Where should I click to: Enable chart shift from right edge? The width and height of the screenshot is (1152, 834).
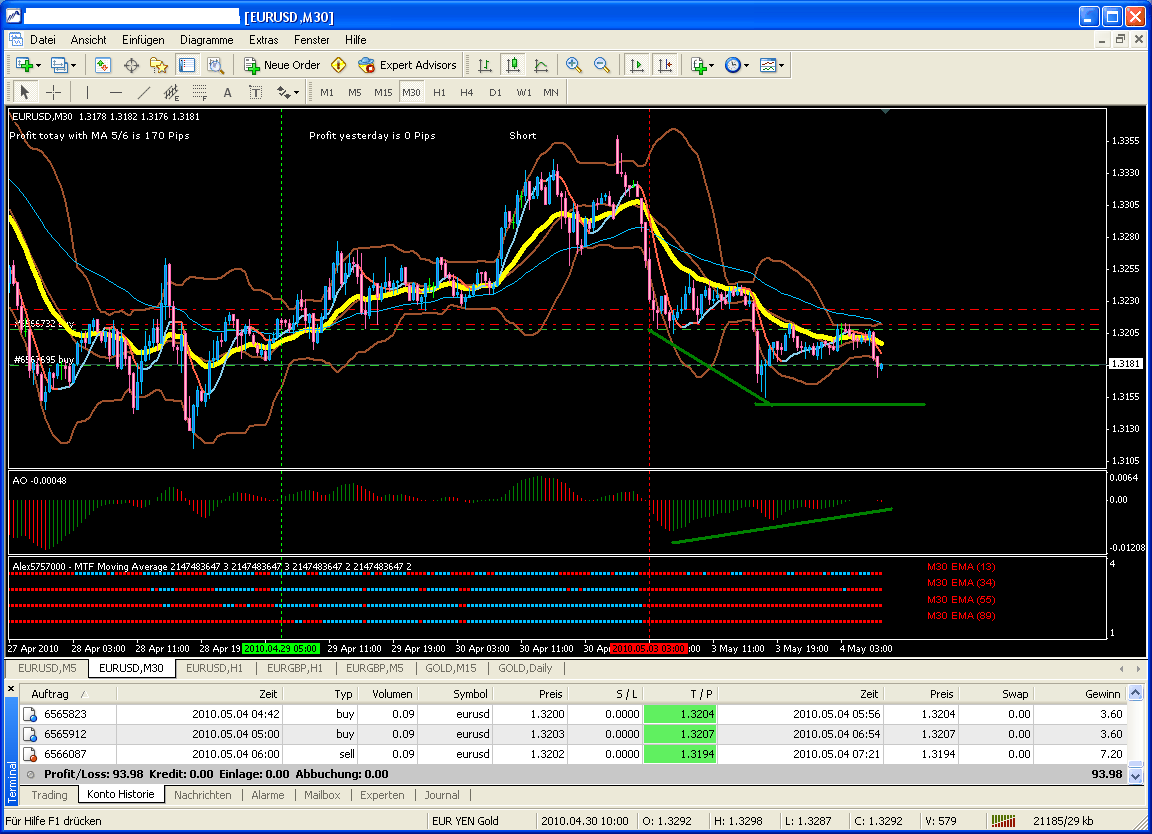click(664, 65)
